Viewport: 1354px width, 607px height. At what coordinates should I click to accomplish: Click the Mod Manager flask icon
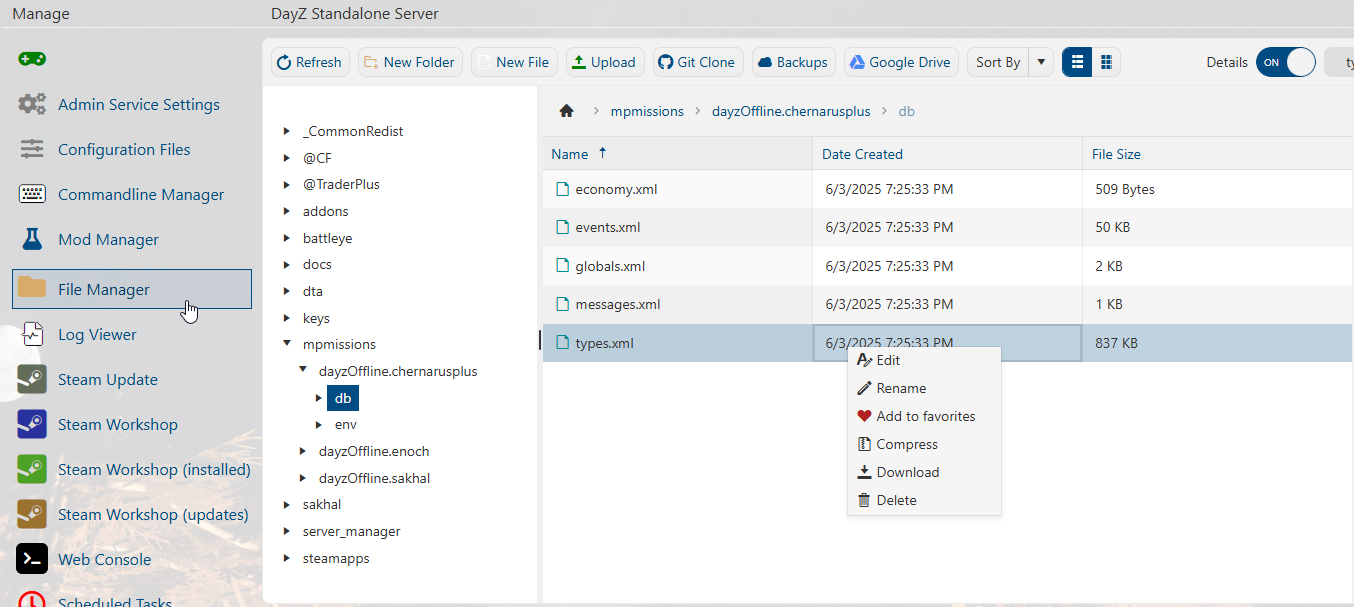[x=32, y=239]
